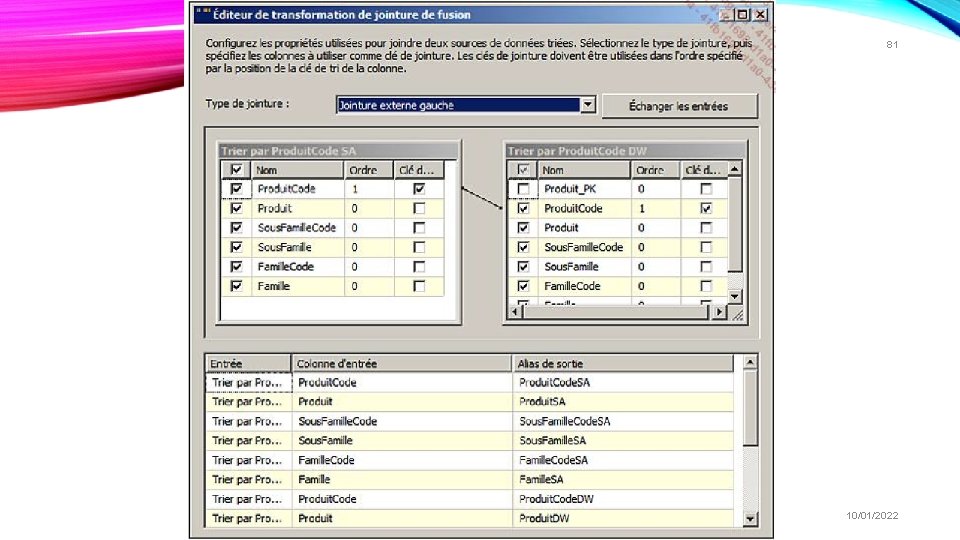Select the SousFamilleCodeSA alias cell
The width and height of the screenshot is (960, 540).
click(x=623, y=421)
